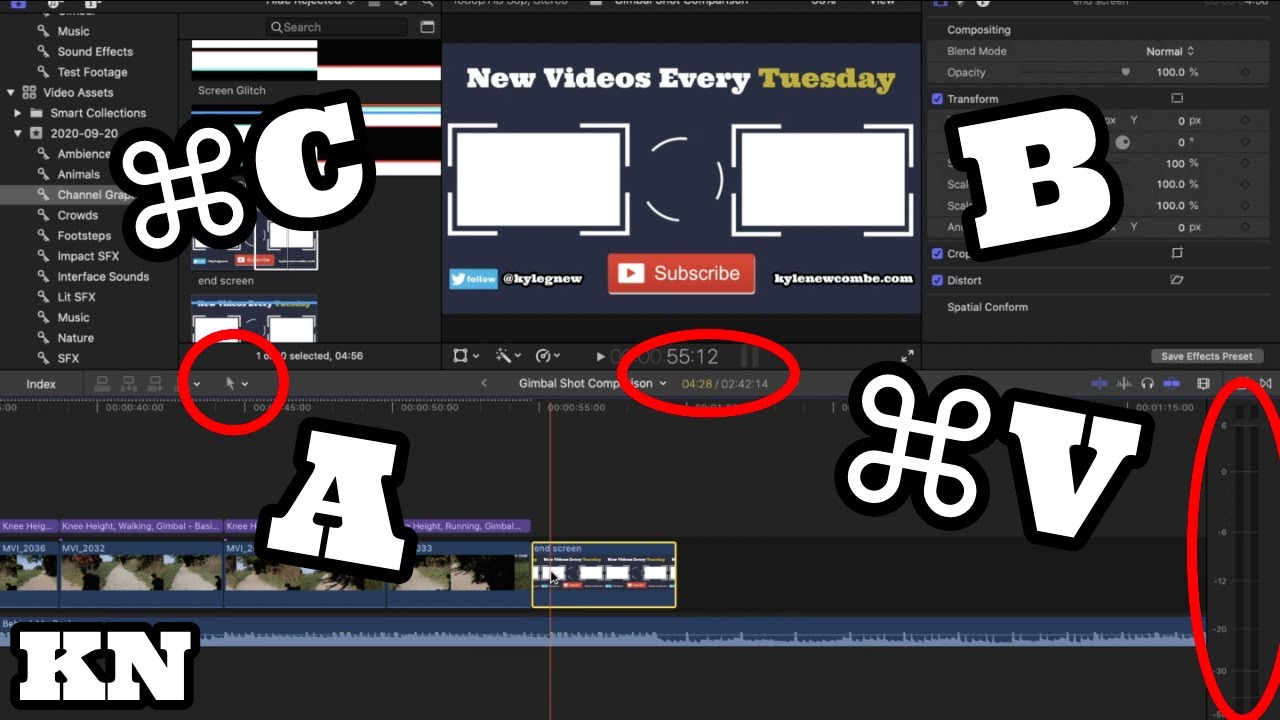
Task: Click the 00:00:50:00 ruler mark
Action: point(429,408)
